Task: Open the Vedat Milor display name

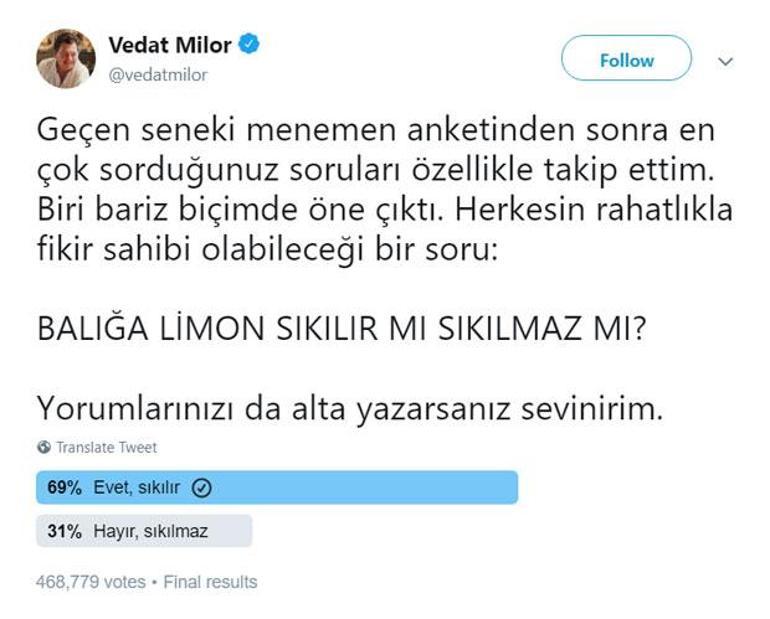Action: tap(170, 46)
